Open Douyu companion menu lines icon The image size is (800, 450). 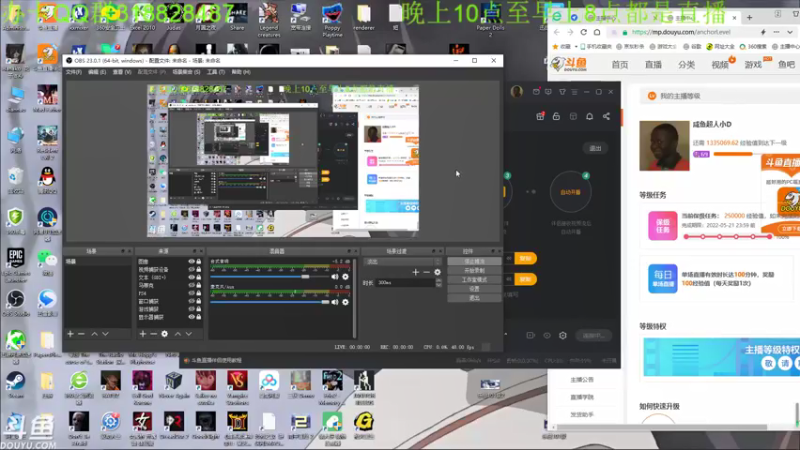coord(574,92)
